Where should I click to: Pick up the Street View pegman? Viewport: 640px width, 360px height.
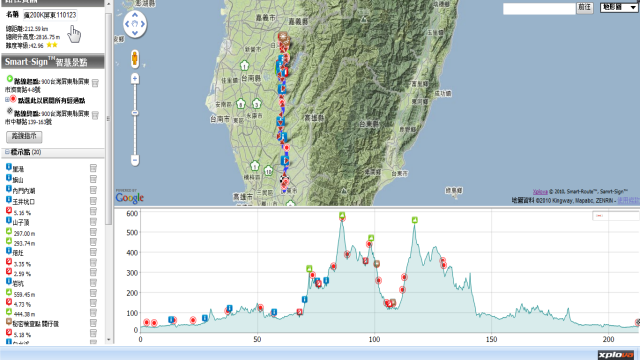135,58
